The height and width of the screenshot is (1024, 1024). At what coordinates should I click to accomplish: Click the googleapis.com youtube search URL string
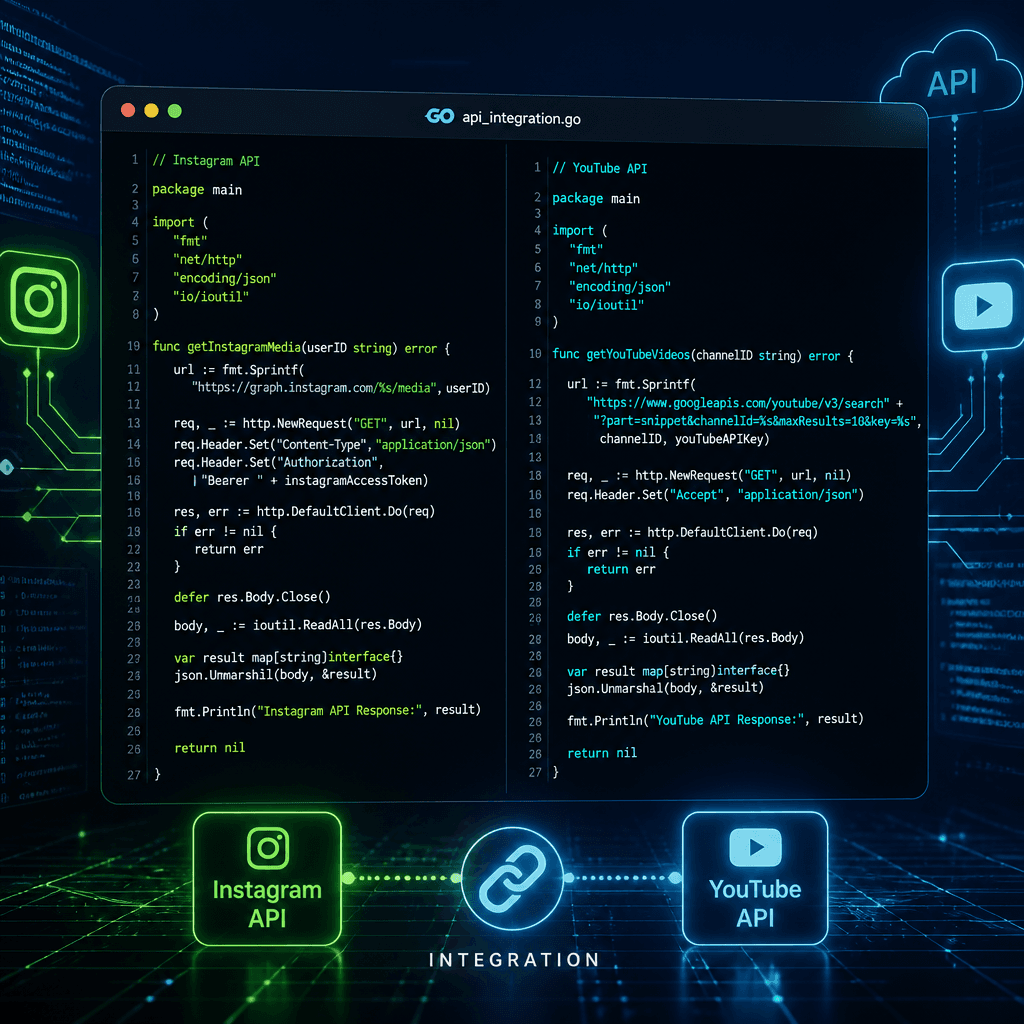click(738, 403)
